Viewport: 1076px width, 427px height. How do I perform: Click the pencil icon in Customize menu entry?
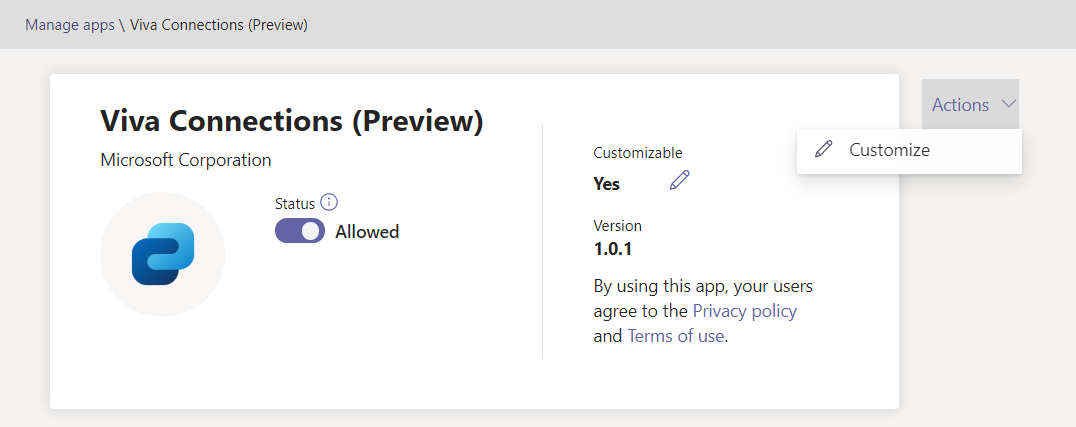824,150
